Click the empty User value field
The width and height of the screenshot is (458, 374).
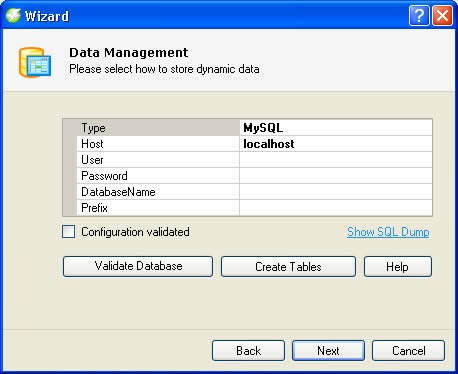click(x=336, y=160)
